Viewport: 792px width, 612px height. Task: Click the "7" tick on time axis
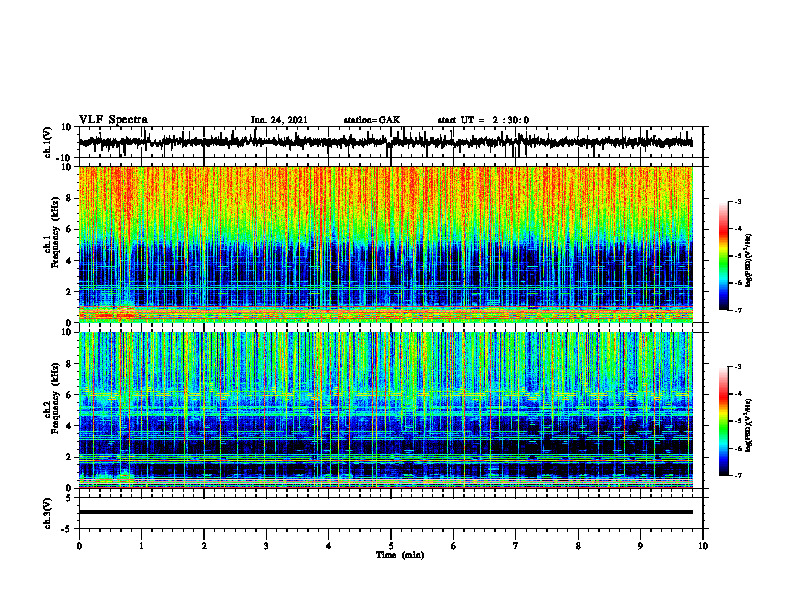(x=516, y=546)
